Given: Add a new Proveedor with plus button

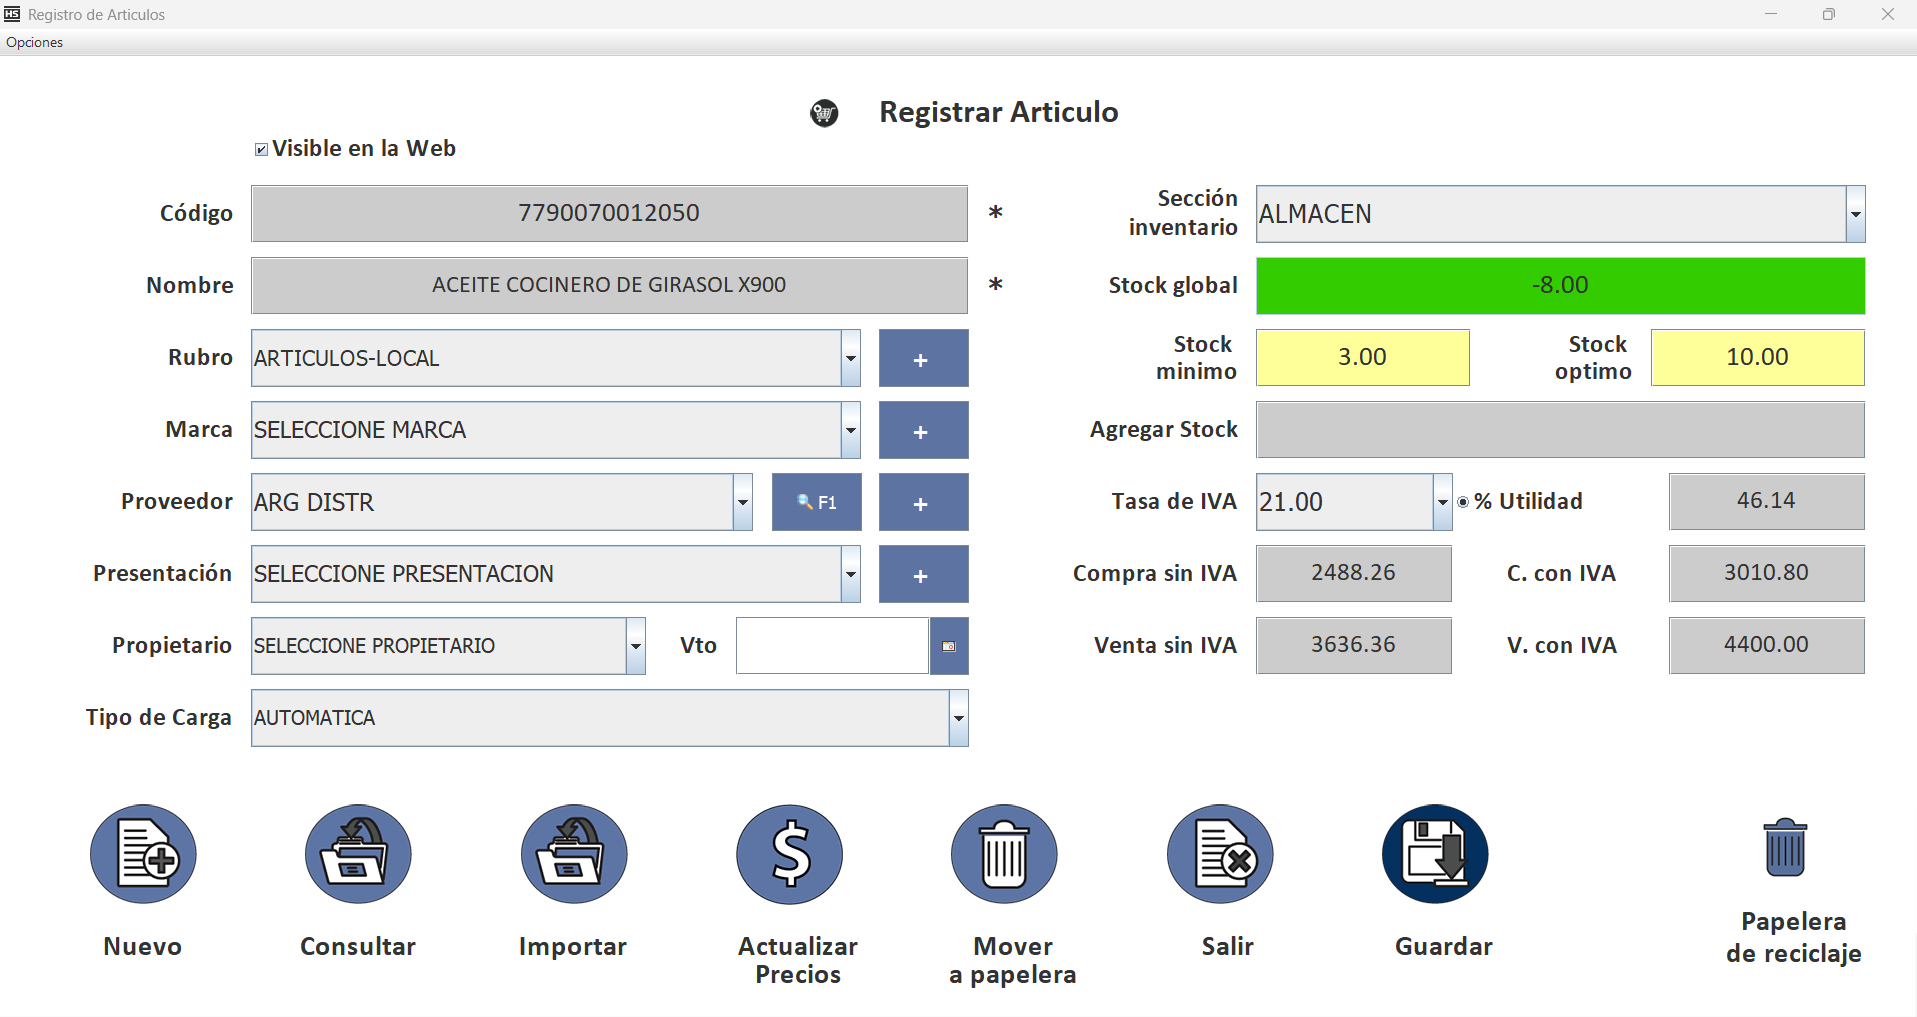Looking at the screenshot, I should pos(923,502).
